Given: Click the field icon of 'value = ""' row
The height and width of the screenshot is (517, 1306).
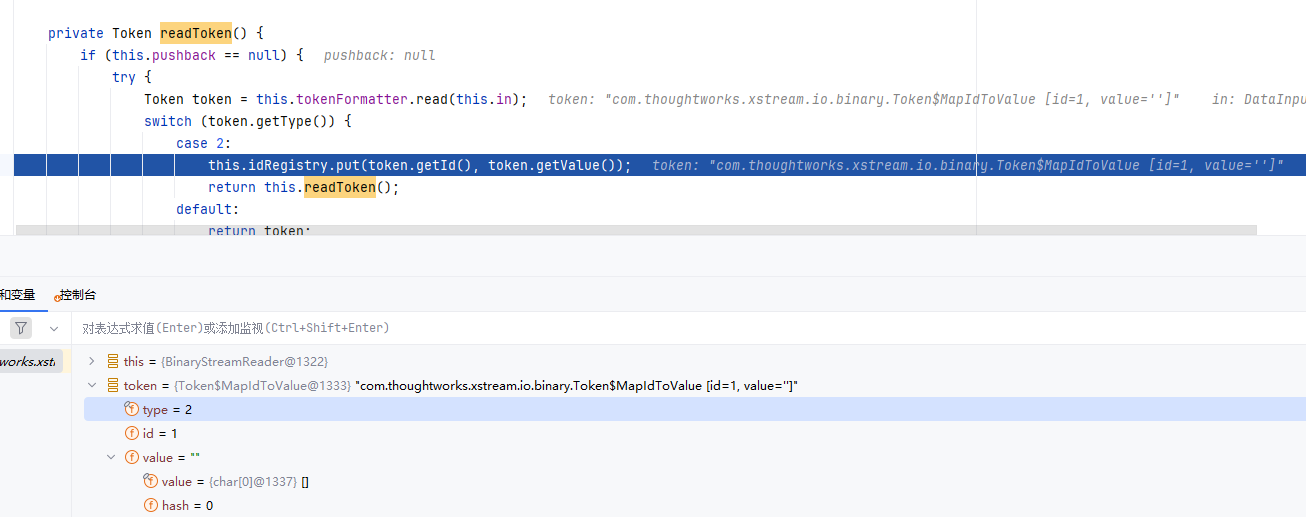Looking at the screenshot, I should pyautogui.click(x=131, y=457).
